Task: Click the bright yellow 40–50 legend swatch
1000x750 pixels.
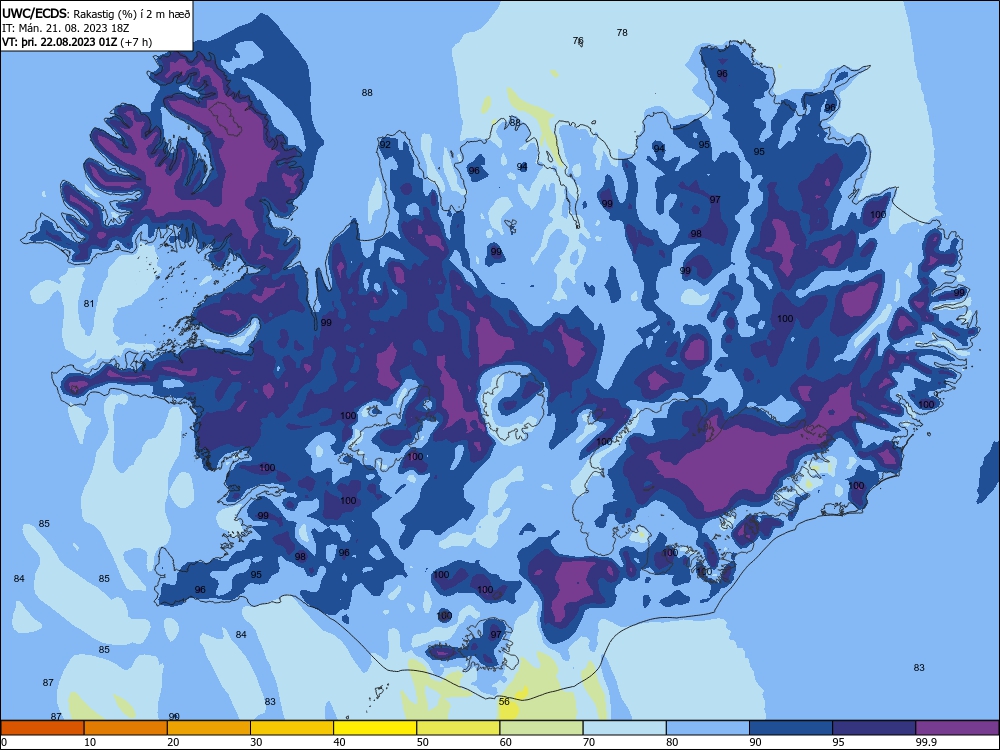Action: (375, 728)
